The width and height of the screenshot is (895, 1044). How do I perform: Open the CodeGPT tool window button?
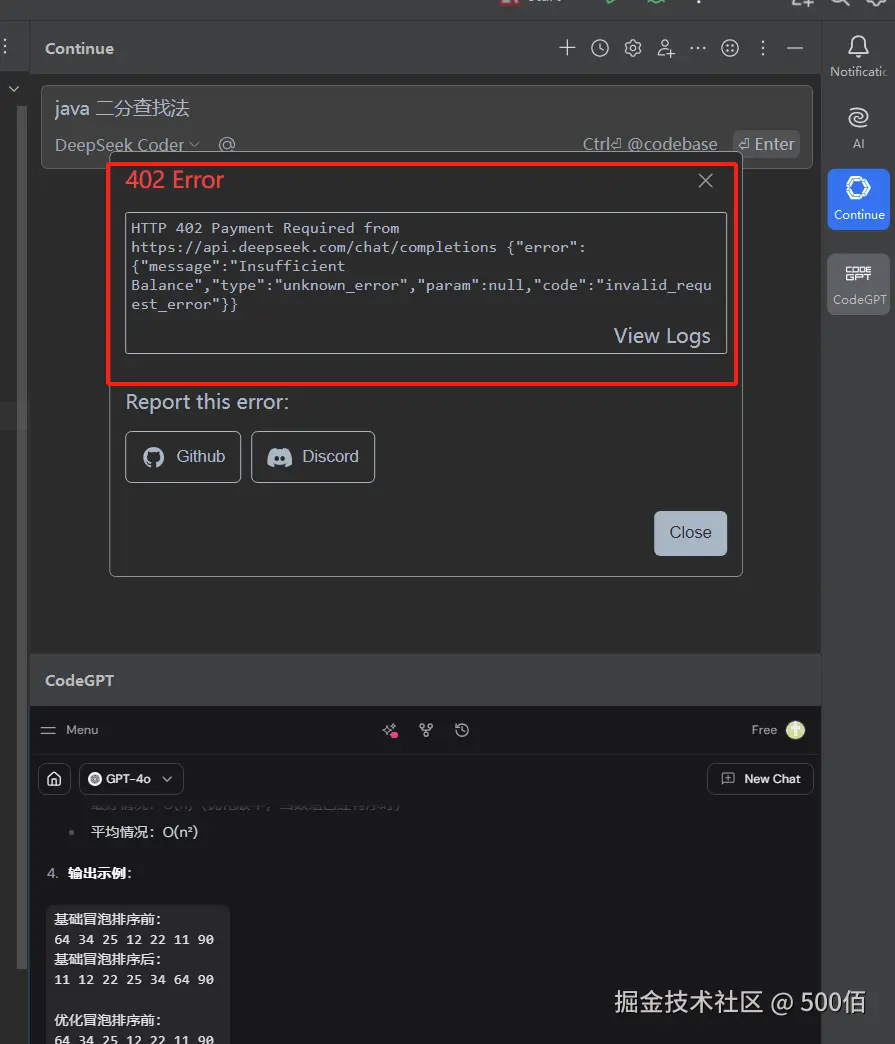tap(858, 284)
